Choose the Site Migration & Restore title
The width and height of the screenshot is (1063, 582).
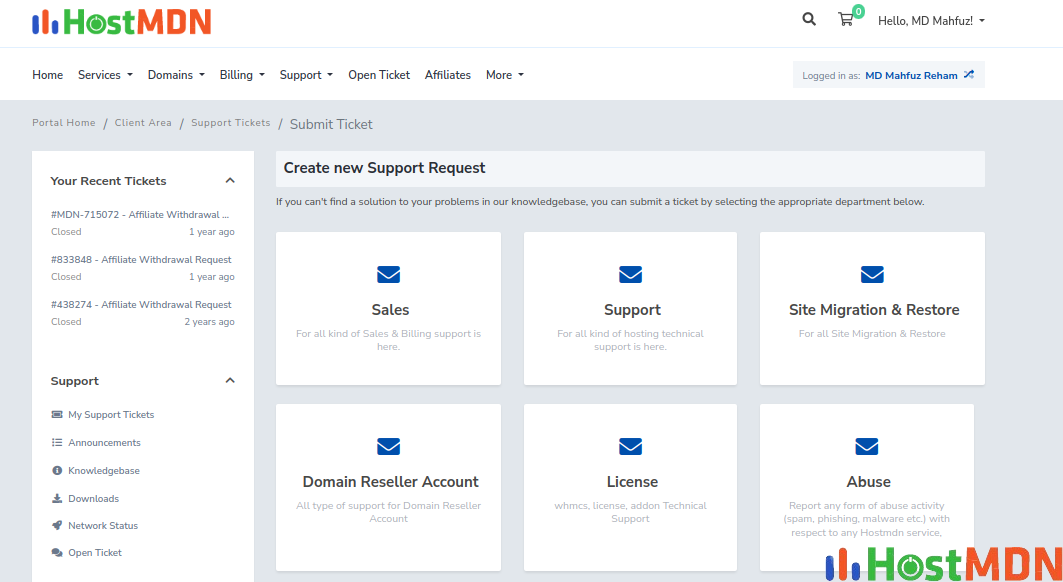[x=874, y=310]
